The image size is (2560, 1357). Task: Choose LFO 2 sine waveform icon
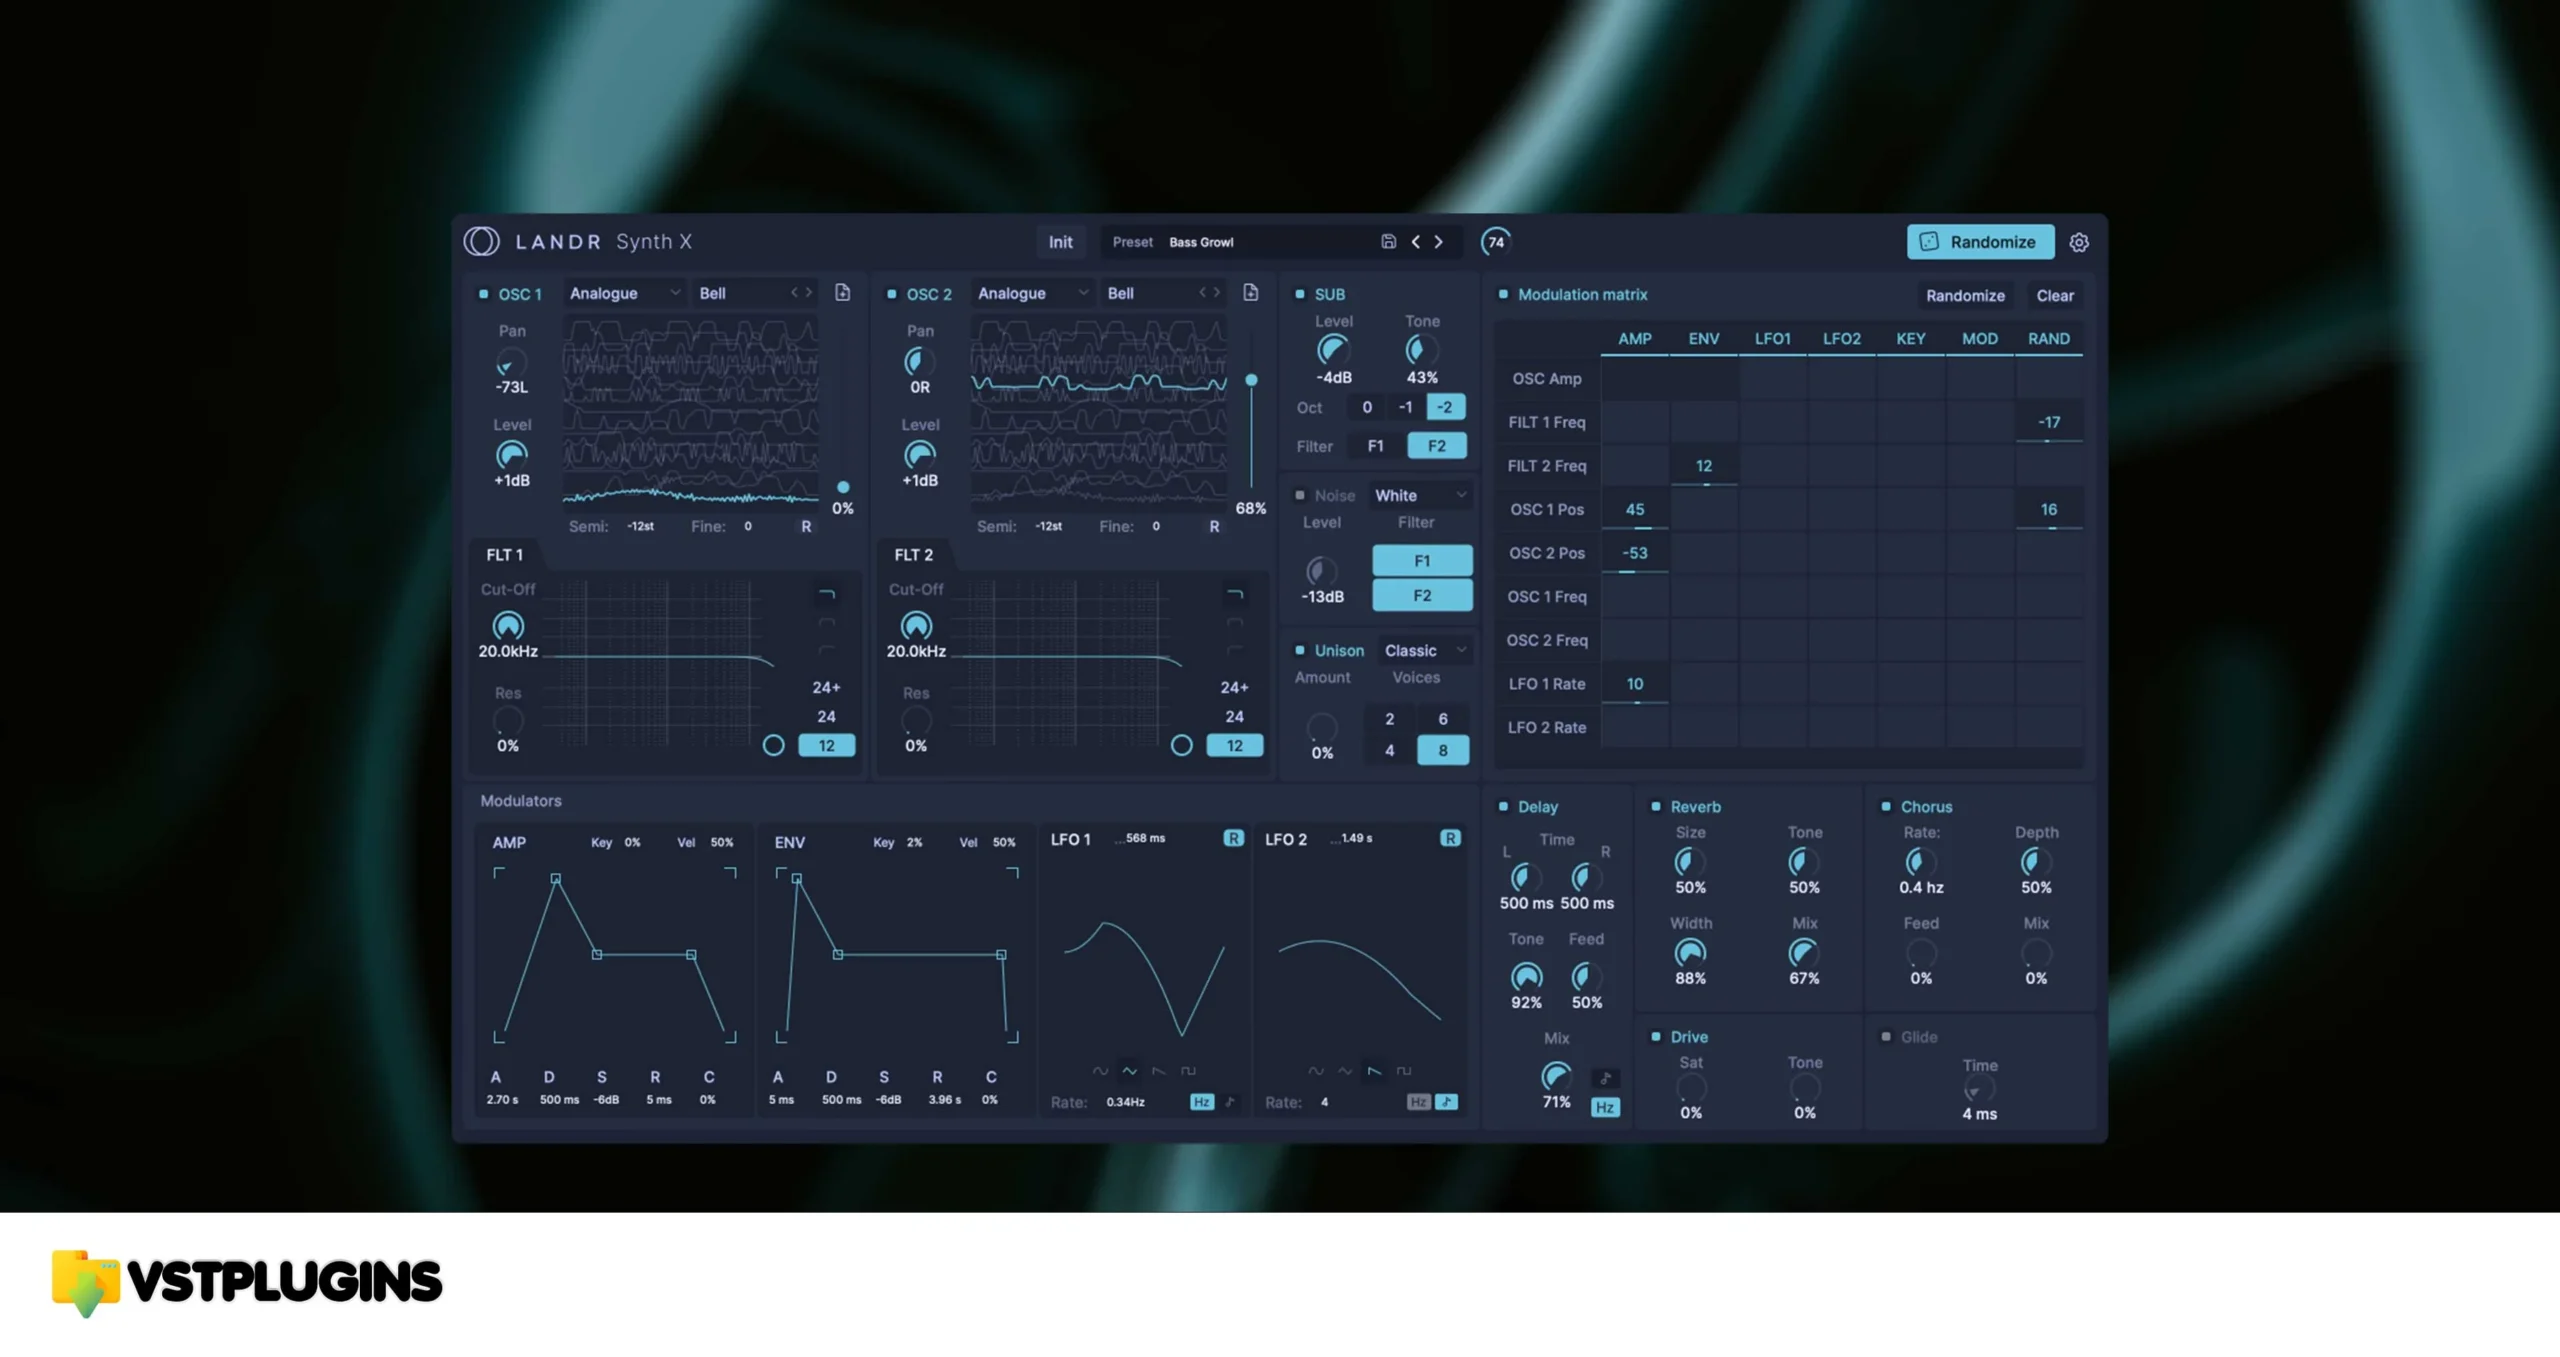click(x=1316, y=1071)
